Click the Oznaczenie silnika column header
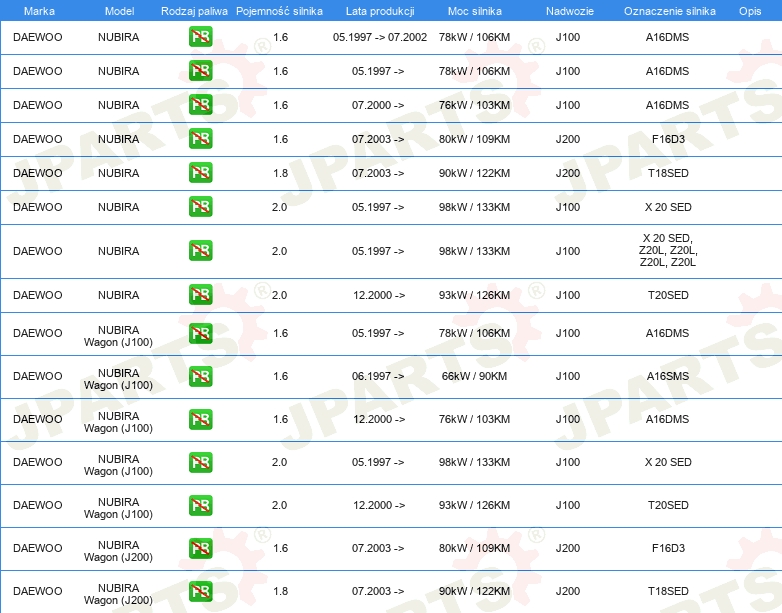The width and height of the screenshot is (782, 613). click(670, 11)
